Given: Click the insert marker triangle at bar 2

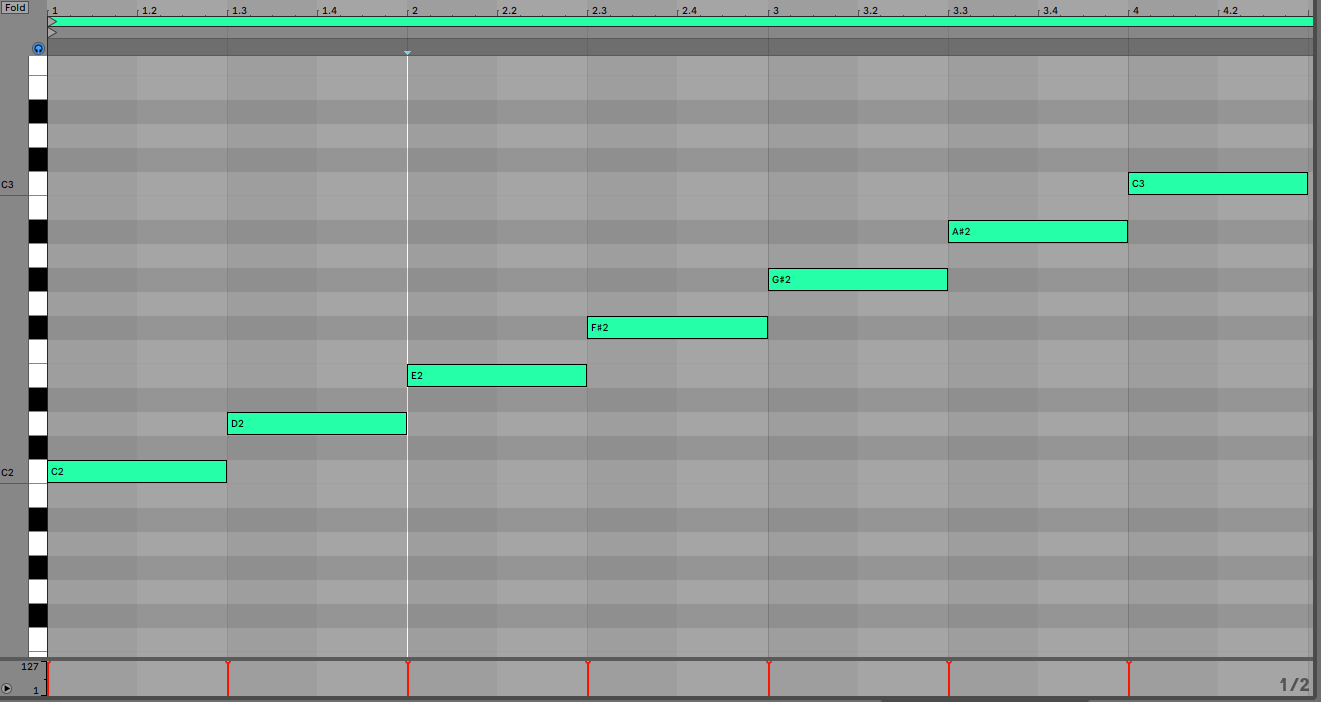Looking at the screenshot, I should (x=407, y=52).
